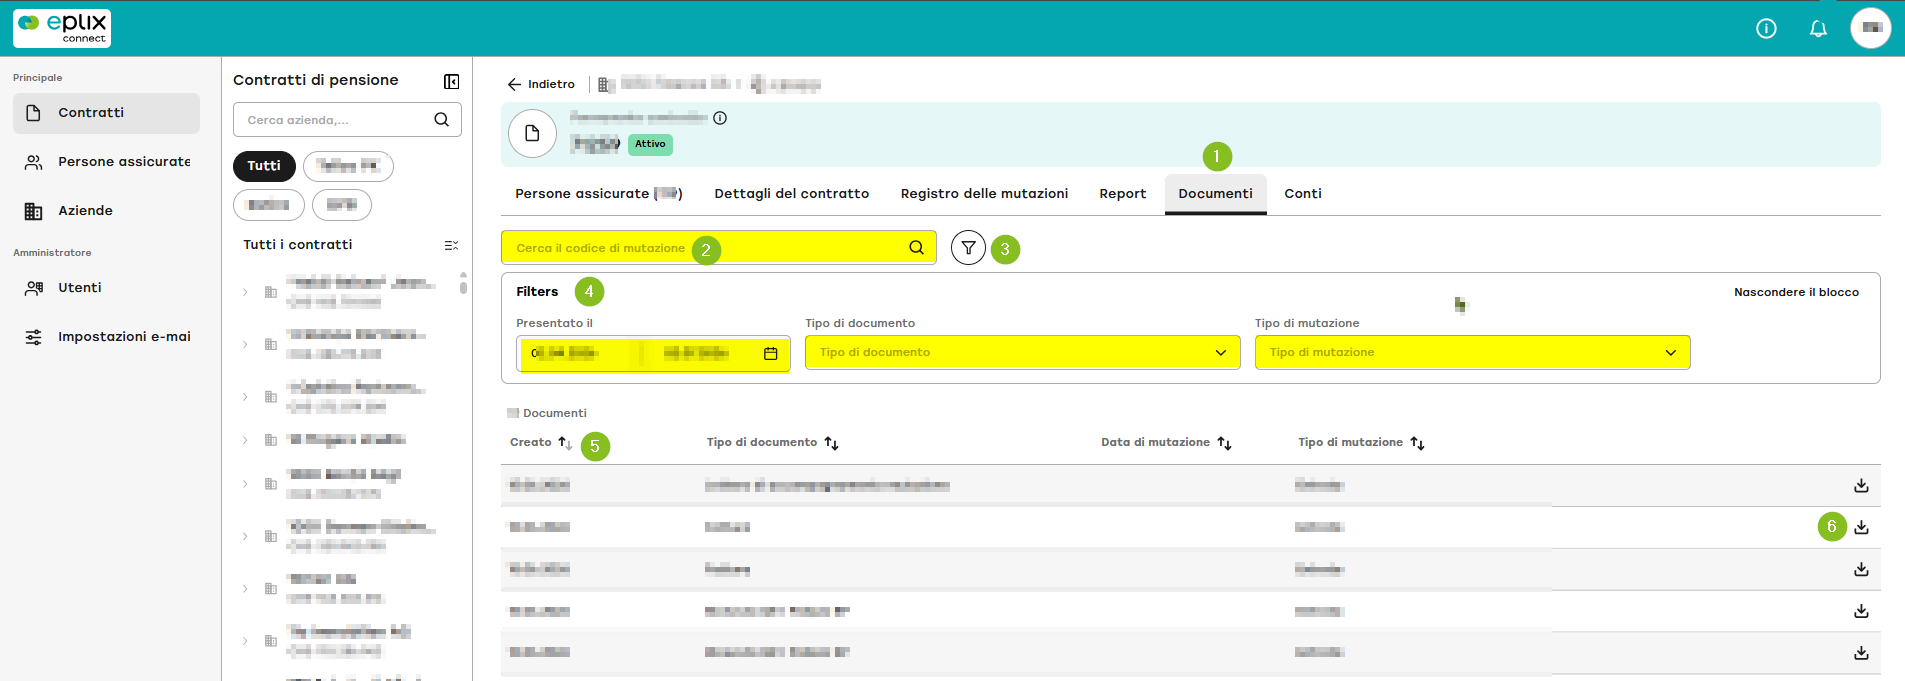
Task: Download the fifth document row
Action: pos(1861,653)
